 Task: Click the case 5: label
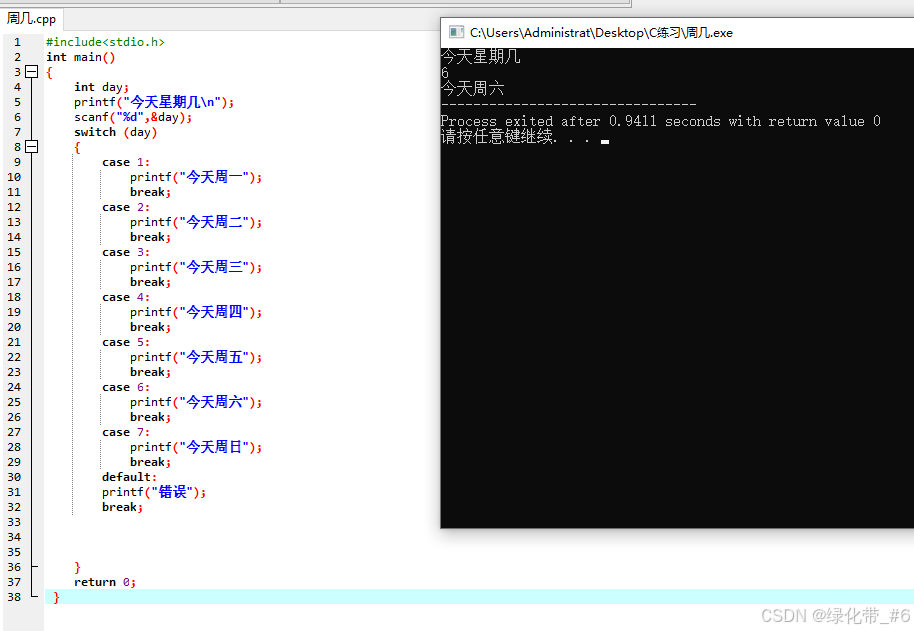(126, 342)
